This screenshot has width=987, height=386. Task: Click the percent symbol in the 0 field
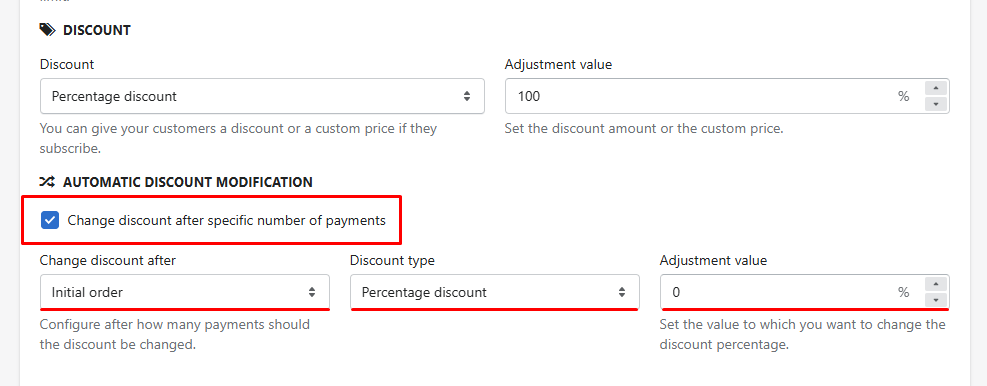pyautogui.click(x=903, y=292)
